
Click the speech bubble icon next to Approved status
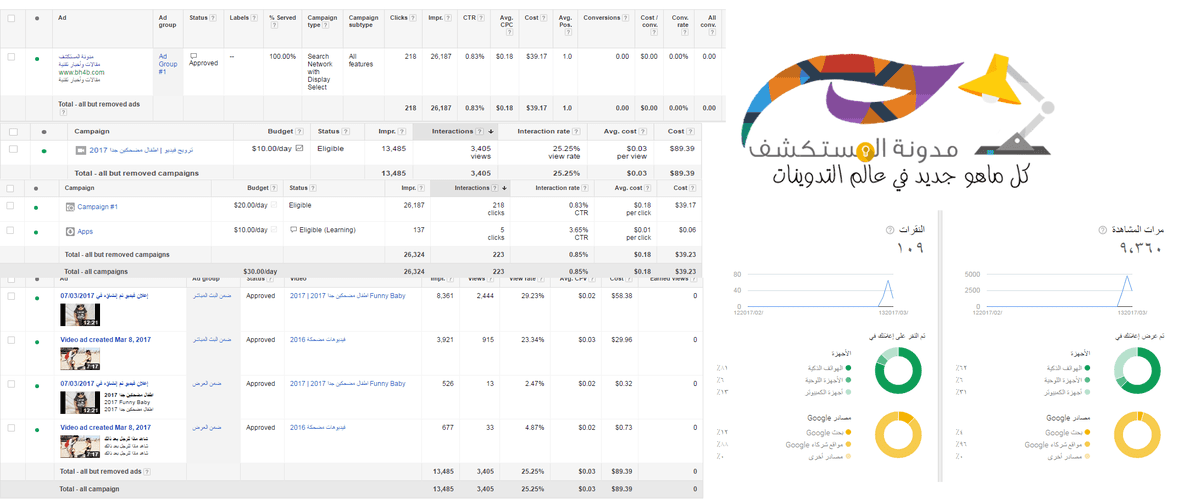tap(194, 56)
